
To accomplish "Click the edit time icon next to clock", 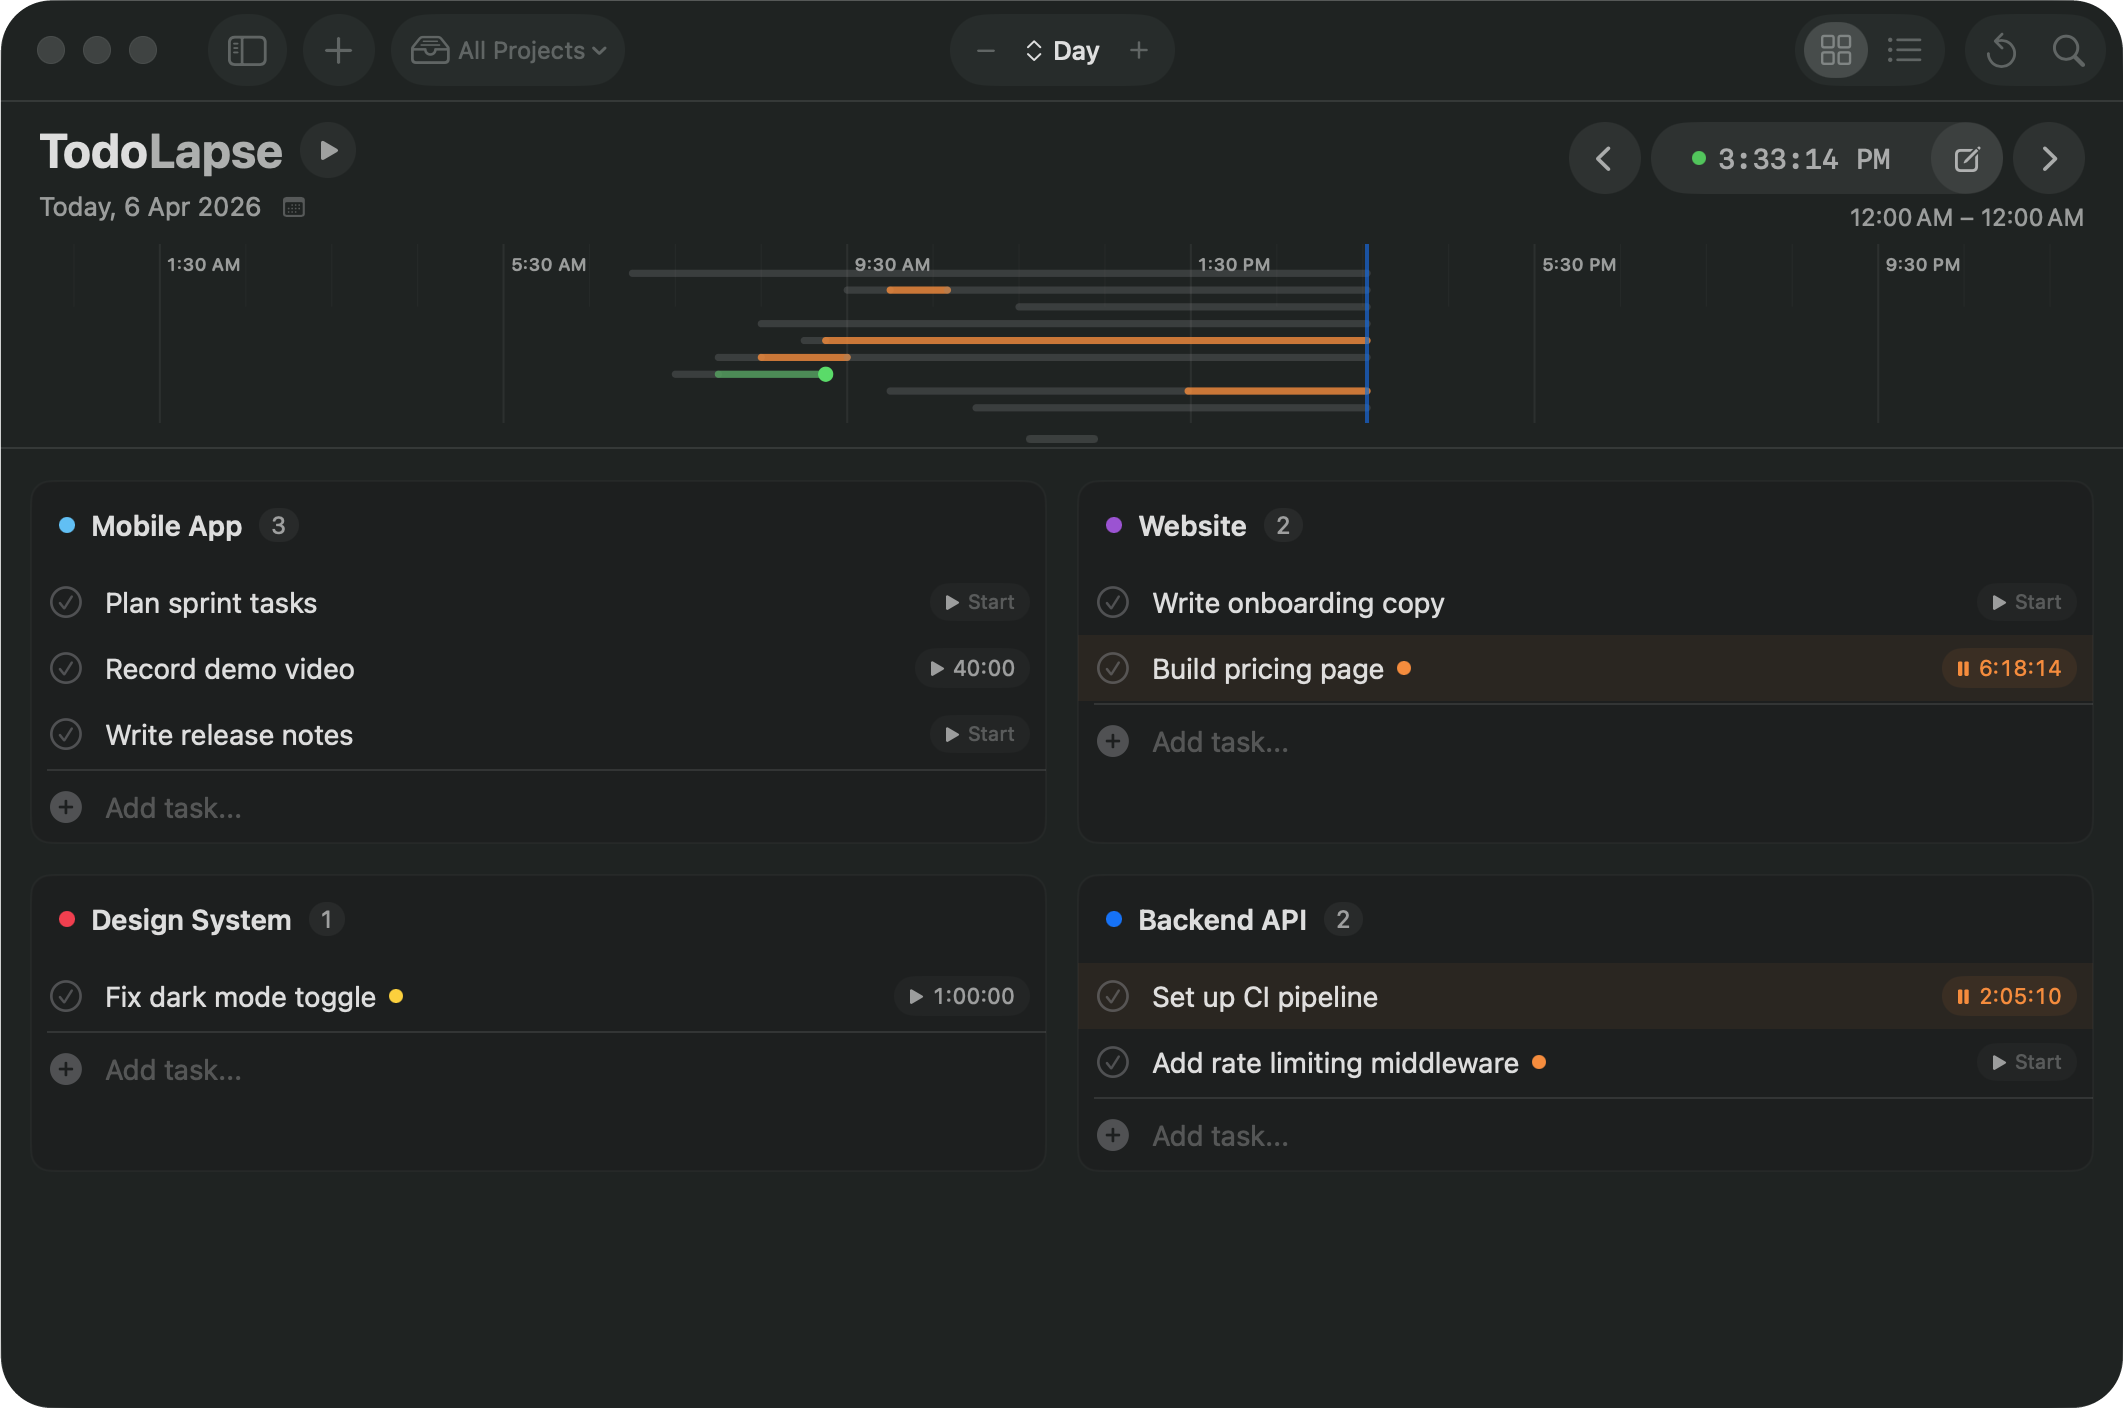I will [1966, 159].
